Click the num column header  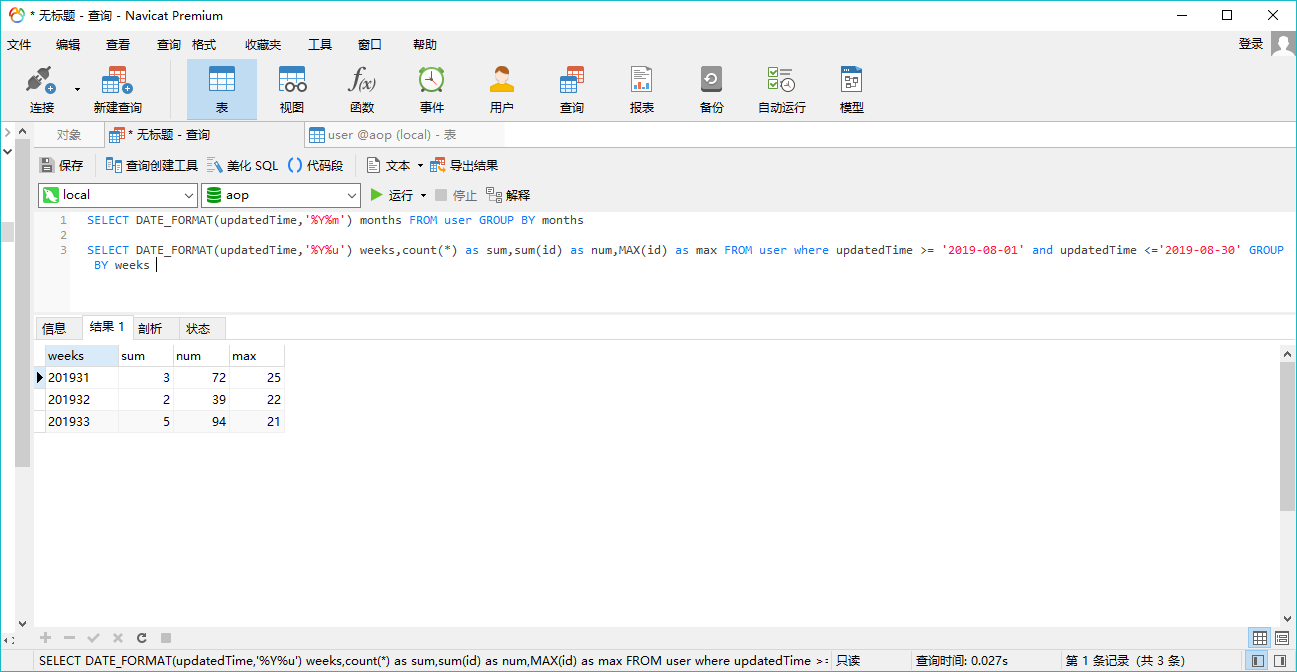pos(201,356)
